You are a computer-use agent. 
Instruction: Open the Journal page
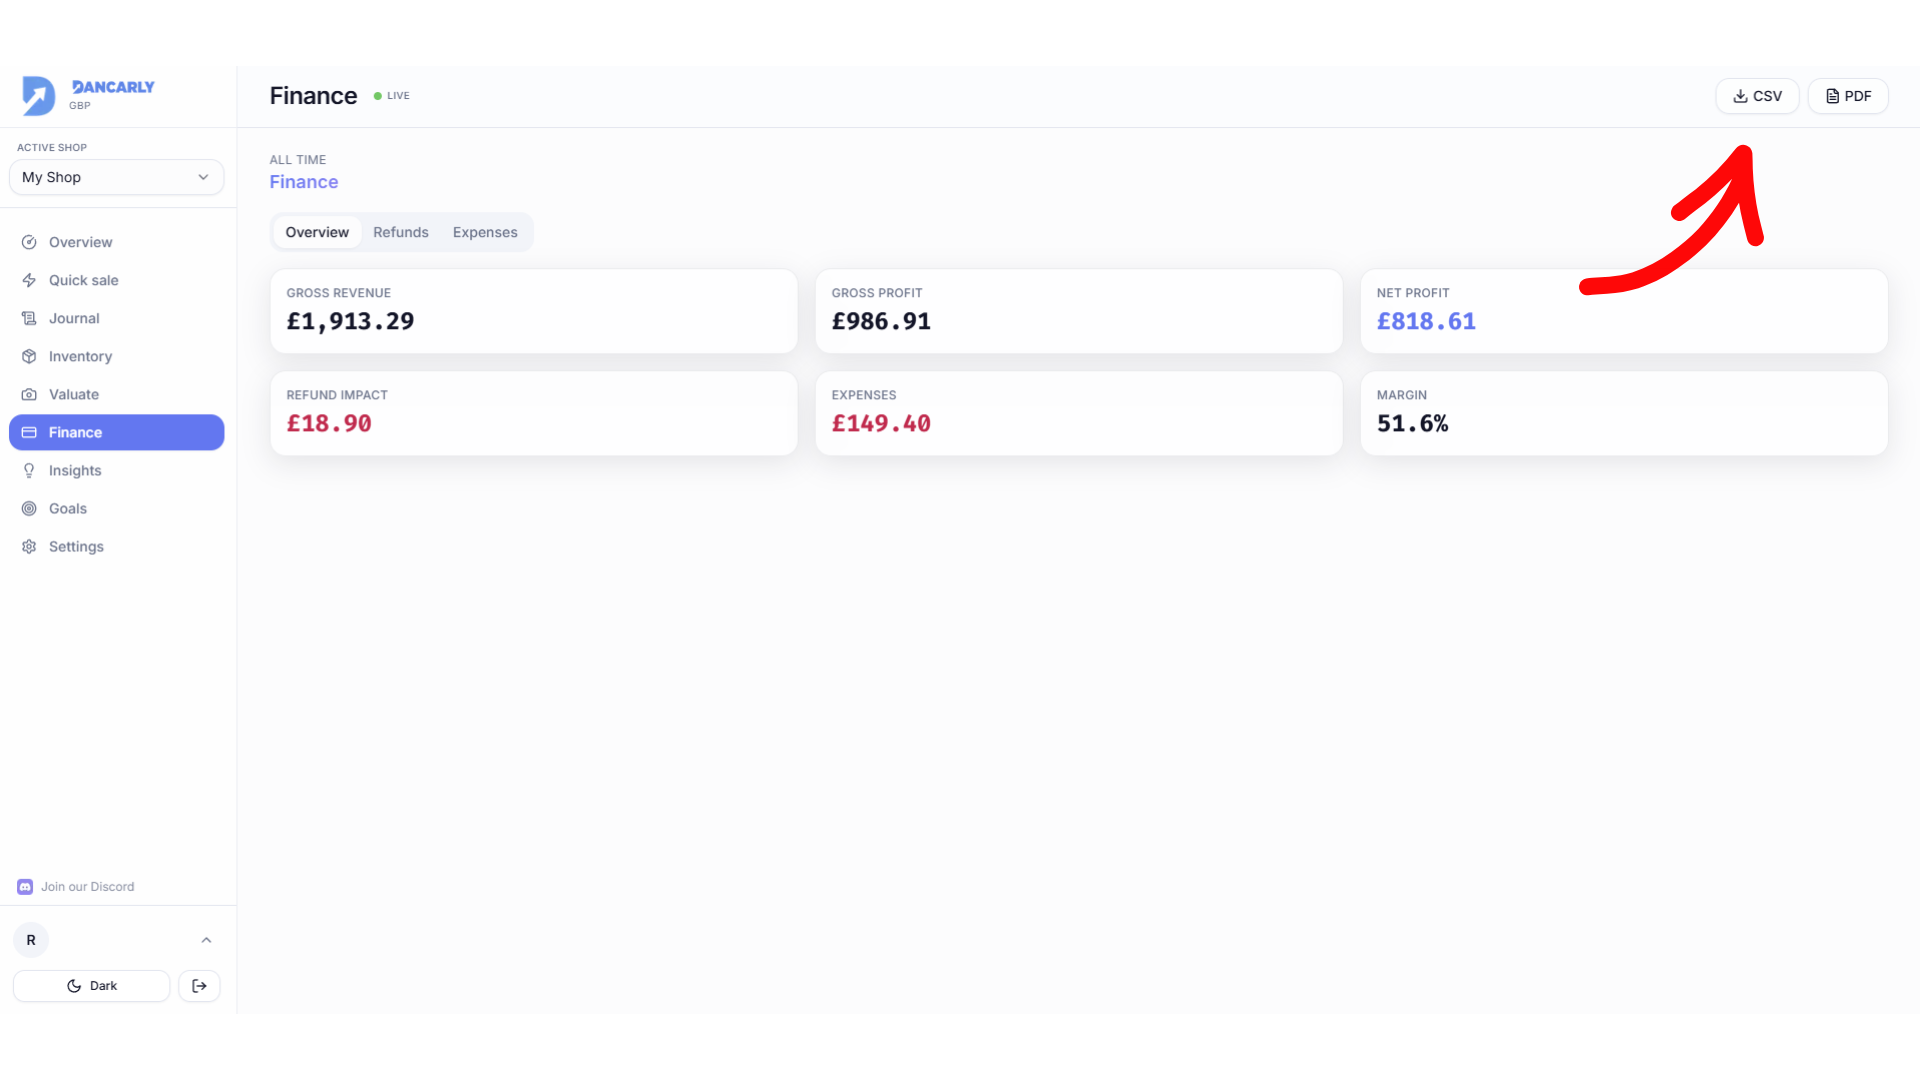click(116, 318)
